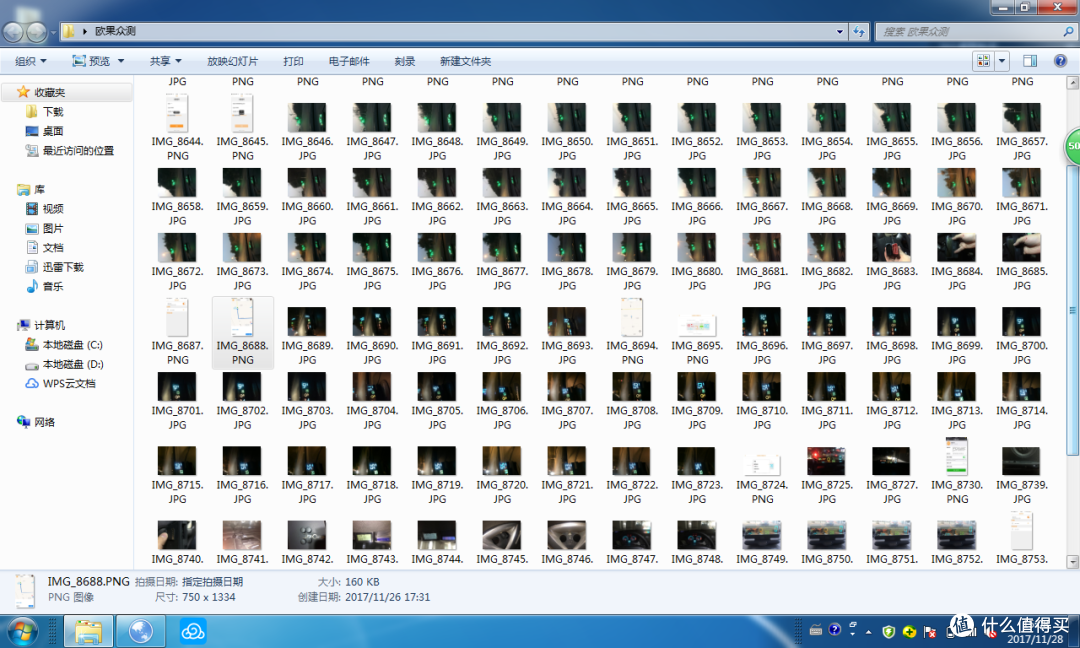Create a New Folder (新建文件夹)

coord(465,61)
